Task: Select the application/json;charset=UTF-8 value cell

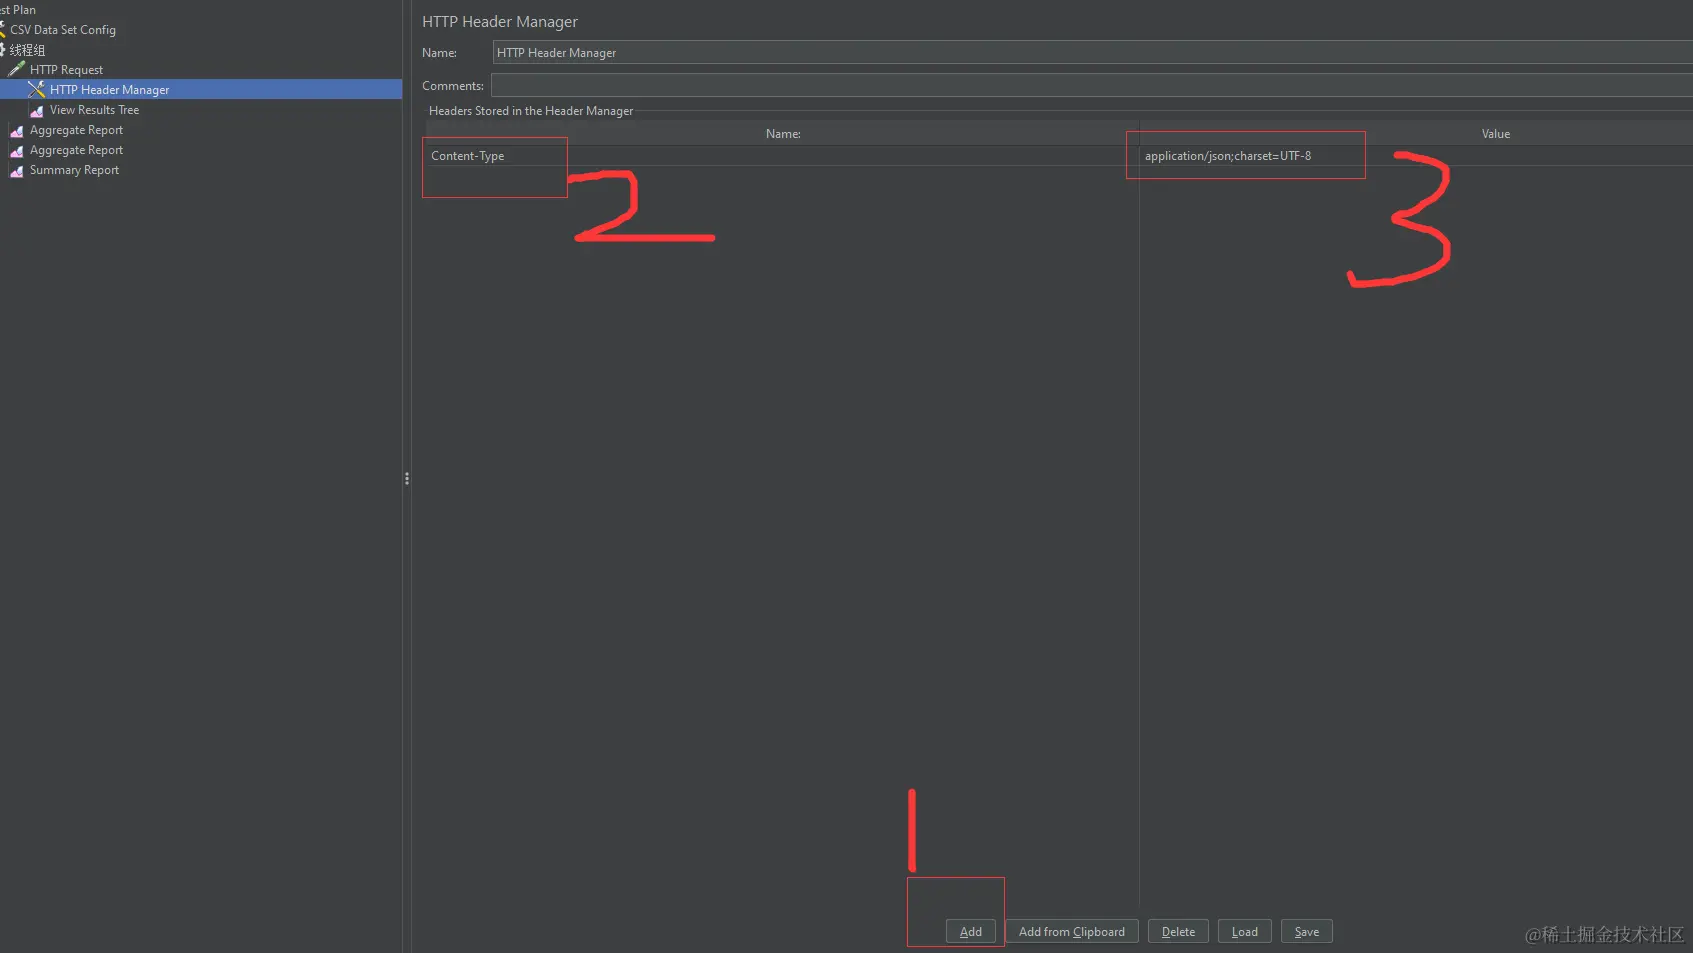Action: tap(1416, 156)
